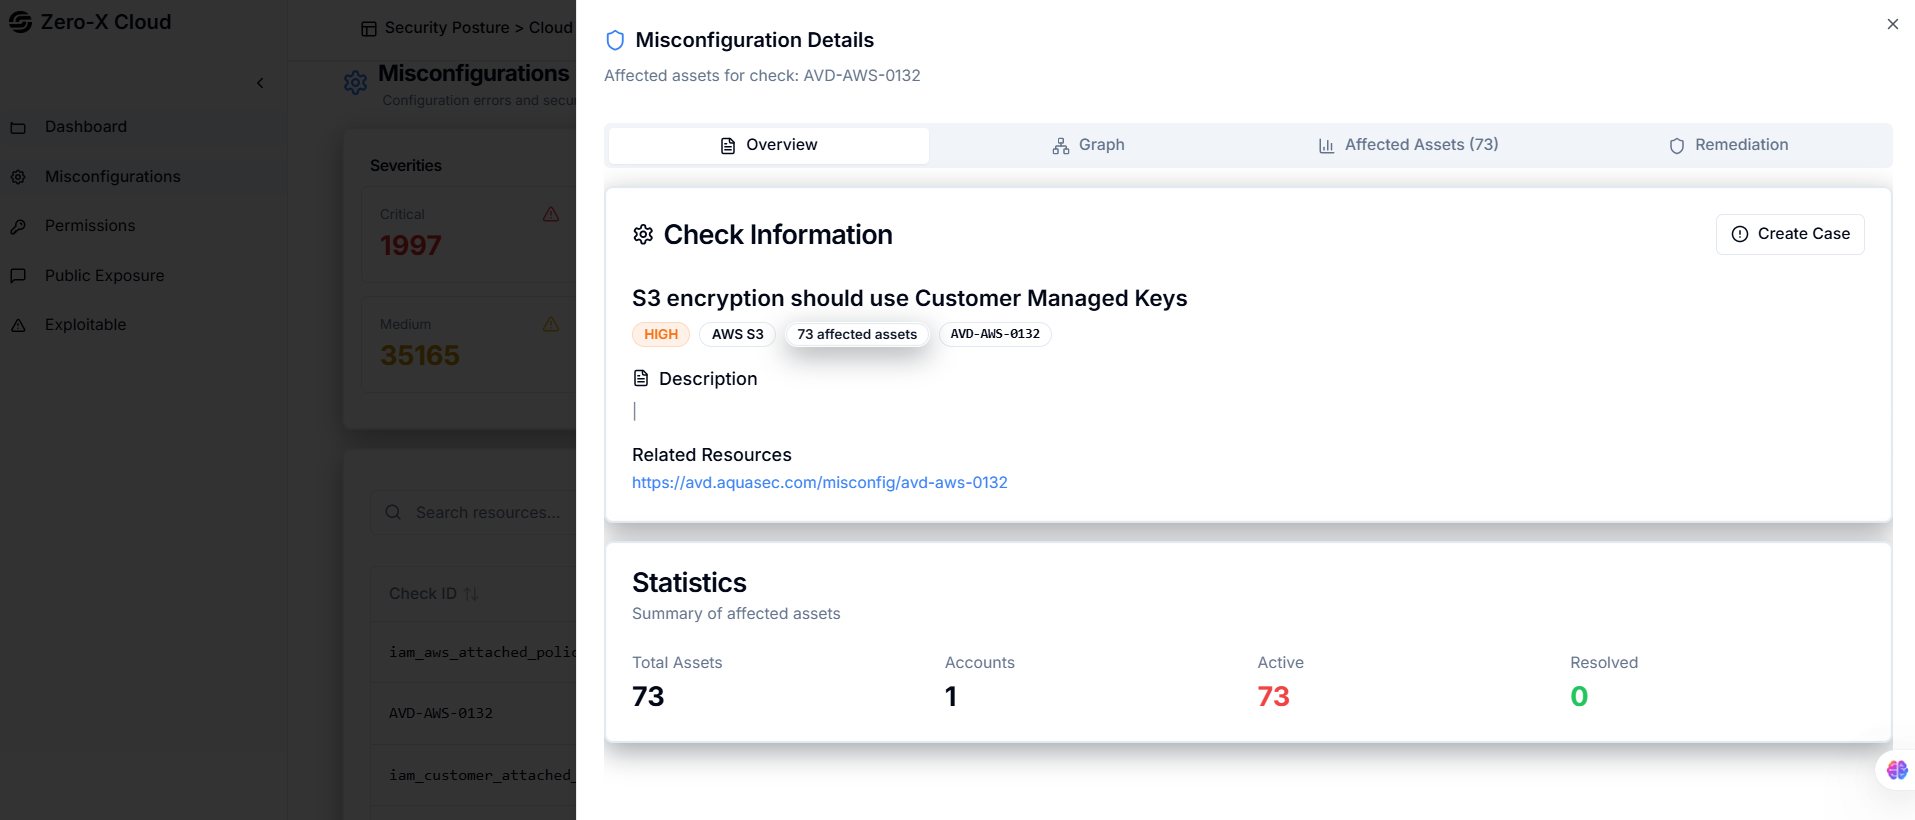Open the avd.aquasec.com misconfig link
The height and width of the screenshot is (820, 1915).
click(x=820, y=482)
